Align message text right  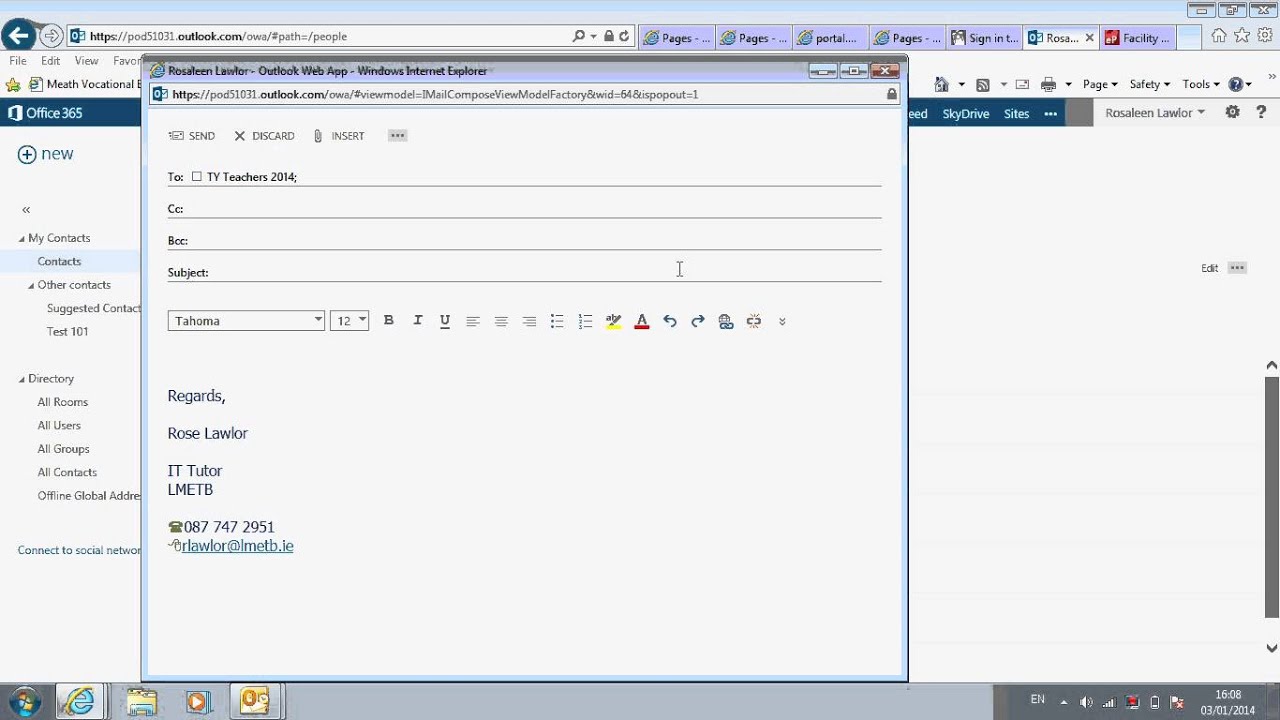pos(529,321)
